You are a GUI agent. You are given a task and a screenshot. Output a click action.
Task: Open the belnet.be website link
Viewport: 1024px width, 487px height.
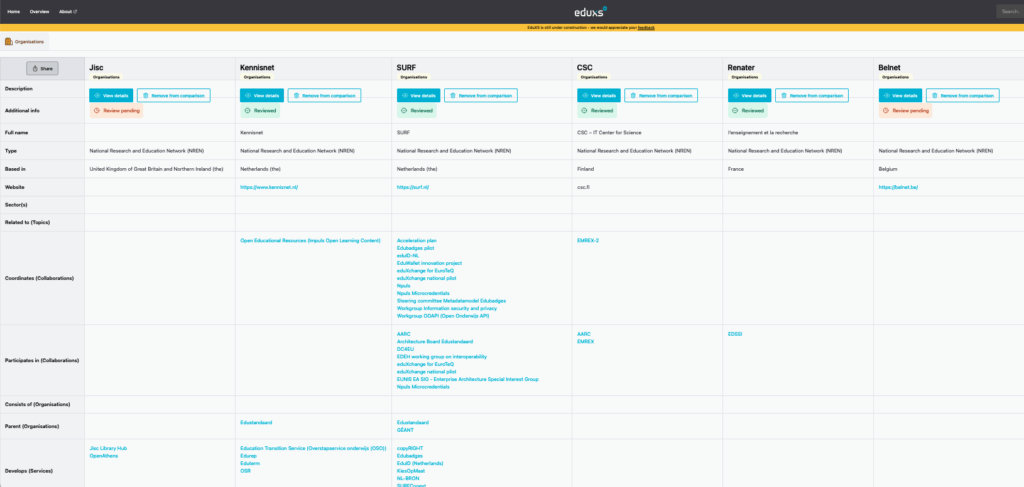(x=896, y=187)
